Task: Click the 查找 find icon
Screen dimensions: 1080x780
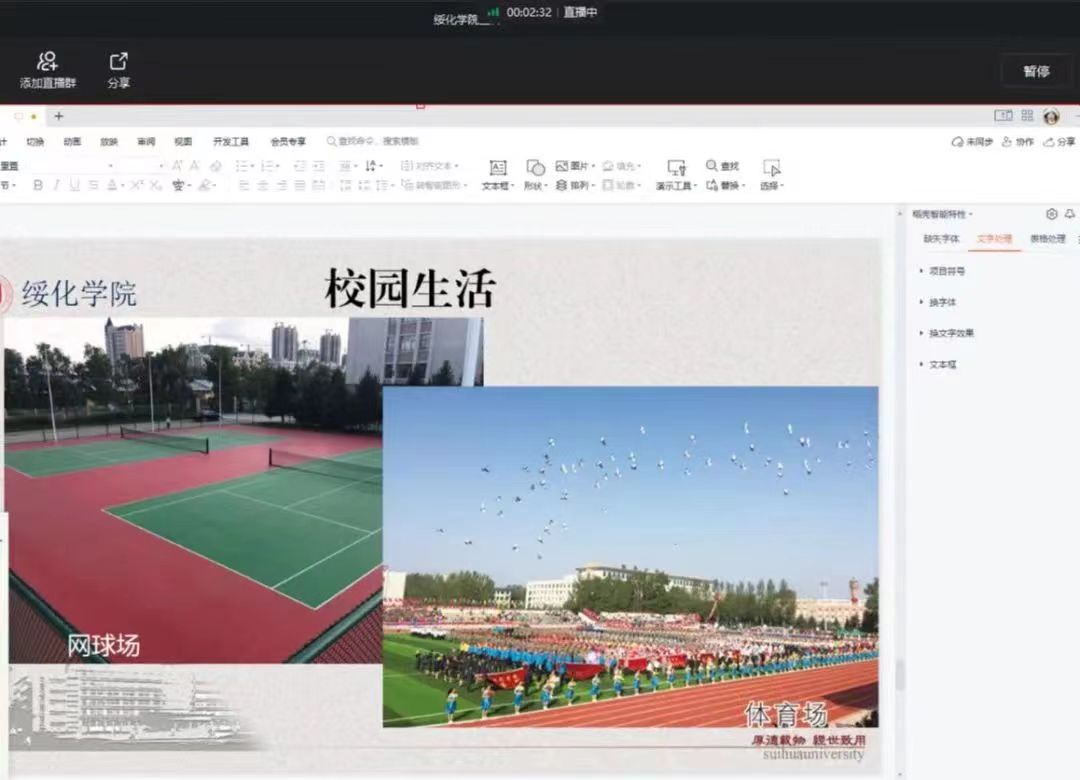Action: (712, 166)
